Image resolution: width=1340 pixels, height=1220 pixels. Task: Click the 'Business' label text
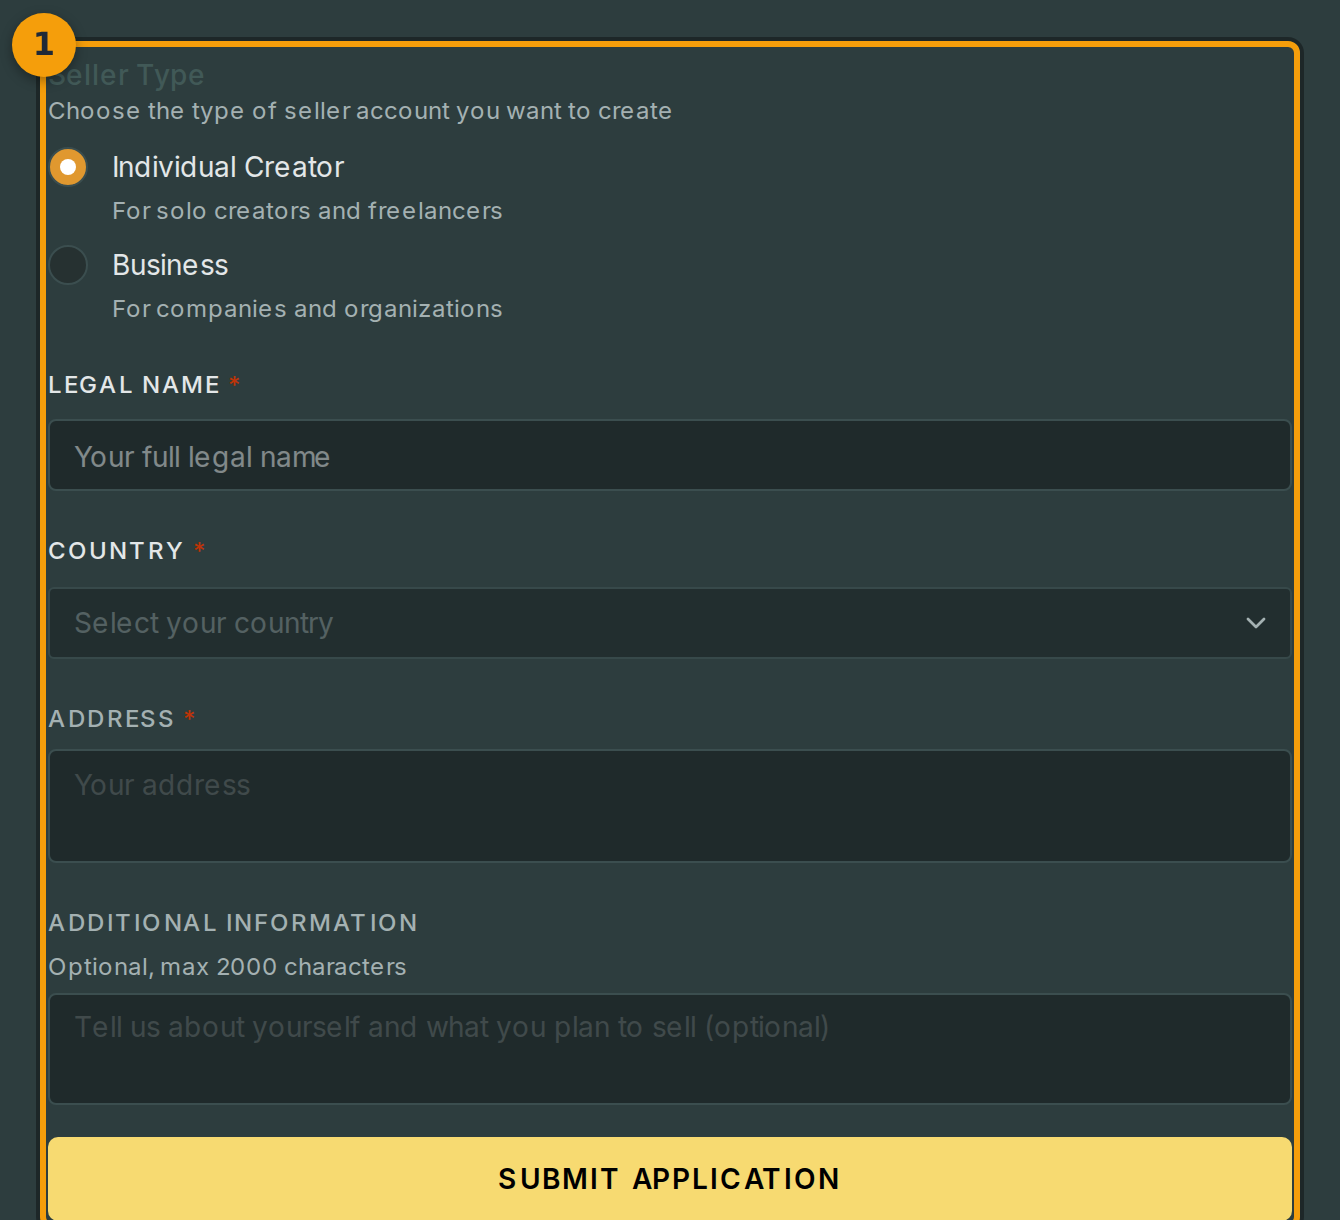[170, 265]
